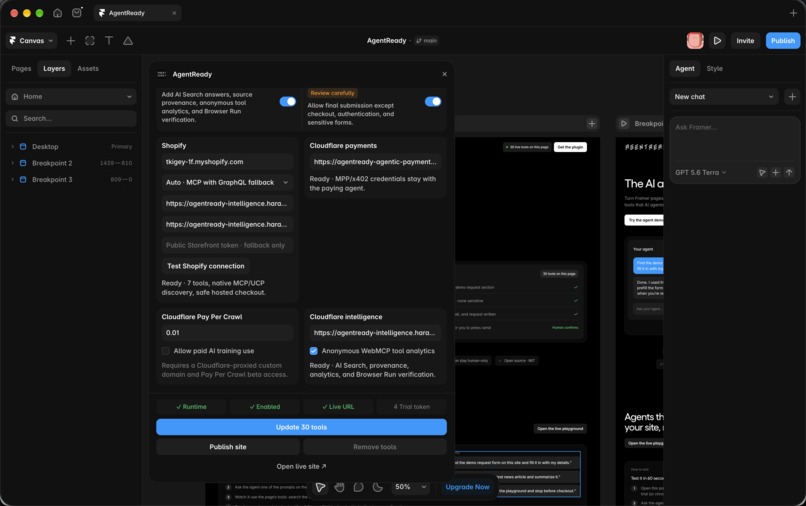Switch to the Assets tab
Image resolution: width=806 pixels, height=506 pixels.
[x=88, y=68]
